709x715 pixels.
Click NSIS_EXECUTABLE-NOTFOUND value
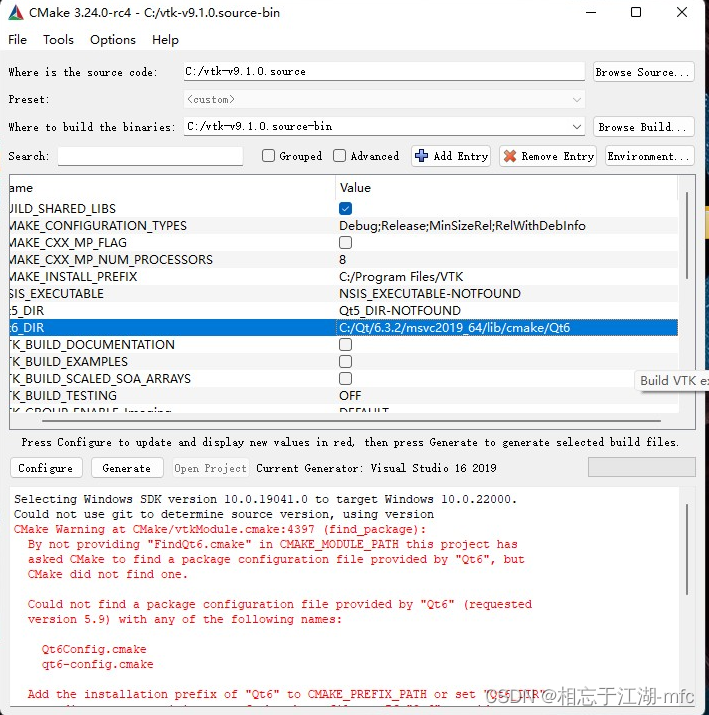[430, 293]
